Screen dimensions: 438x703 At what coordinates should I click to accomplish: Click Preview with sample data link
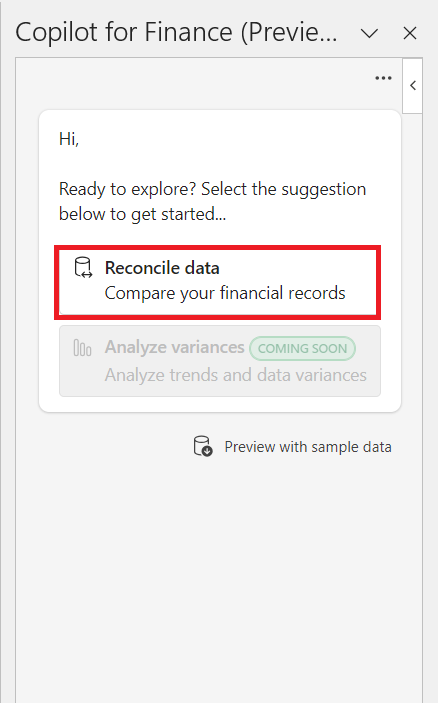308,447
